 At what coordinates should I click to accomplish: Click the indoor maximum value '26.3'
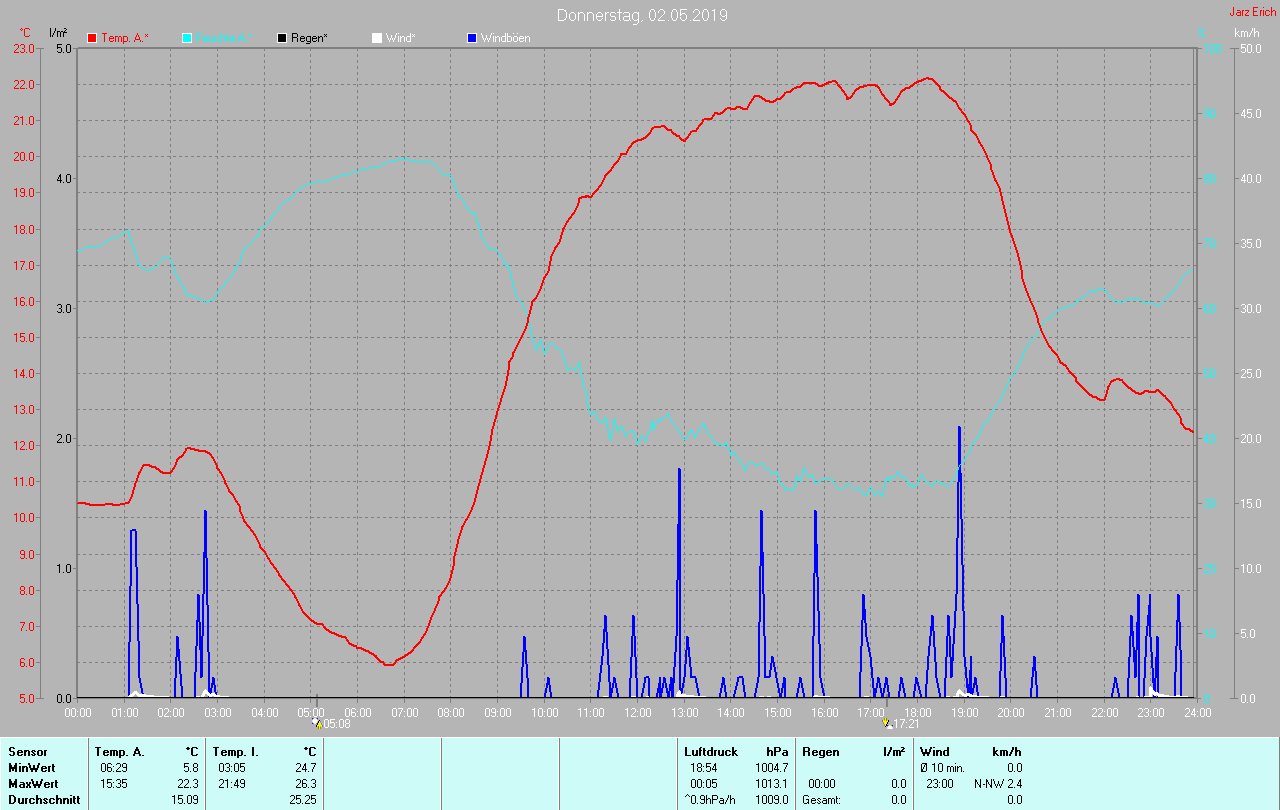[305, 784]
